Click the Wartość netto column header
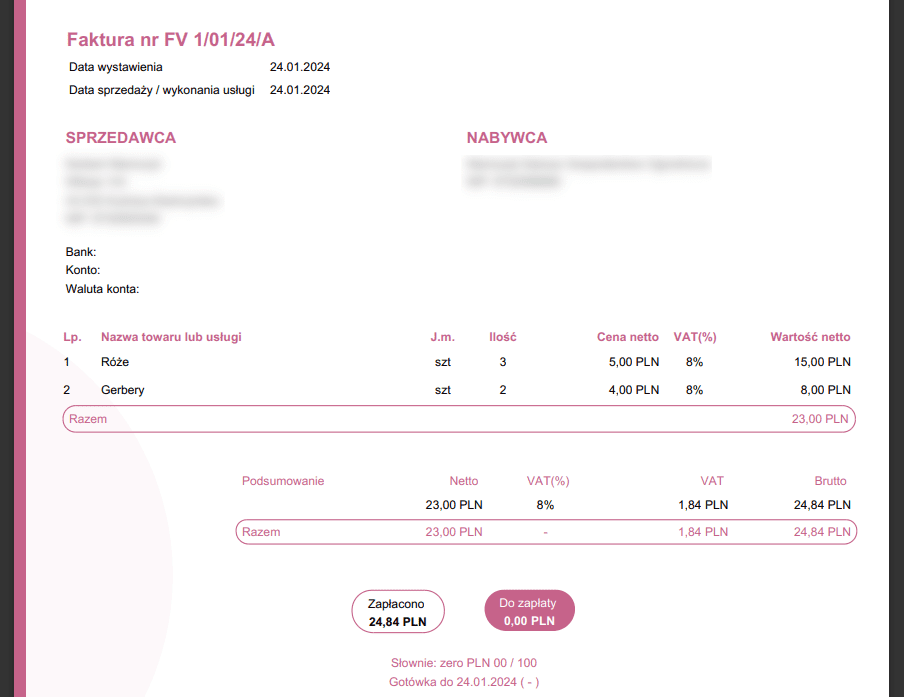Image resolution: width=904 pixels, height=697 pixels. point(810,337)
